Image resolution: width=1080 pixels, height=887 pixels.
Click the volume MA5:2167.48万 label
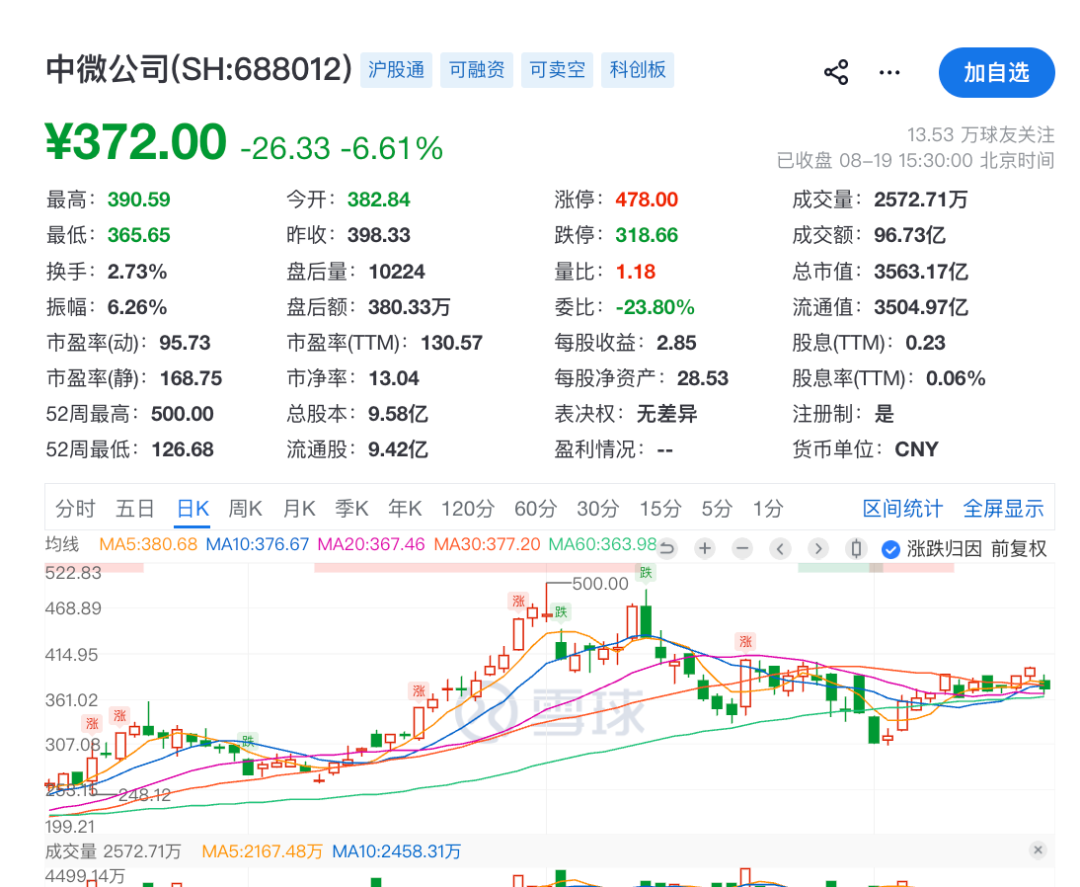coord(262,852)
